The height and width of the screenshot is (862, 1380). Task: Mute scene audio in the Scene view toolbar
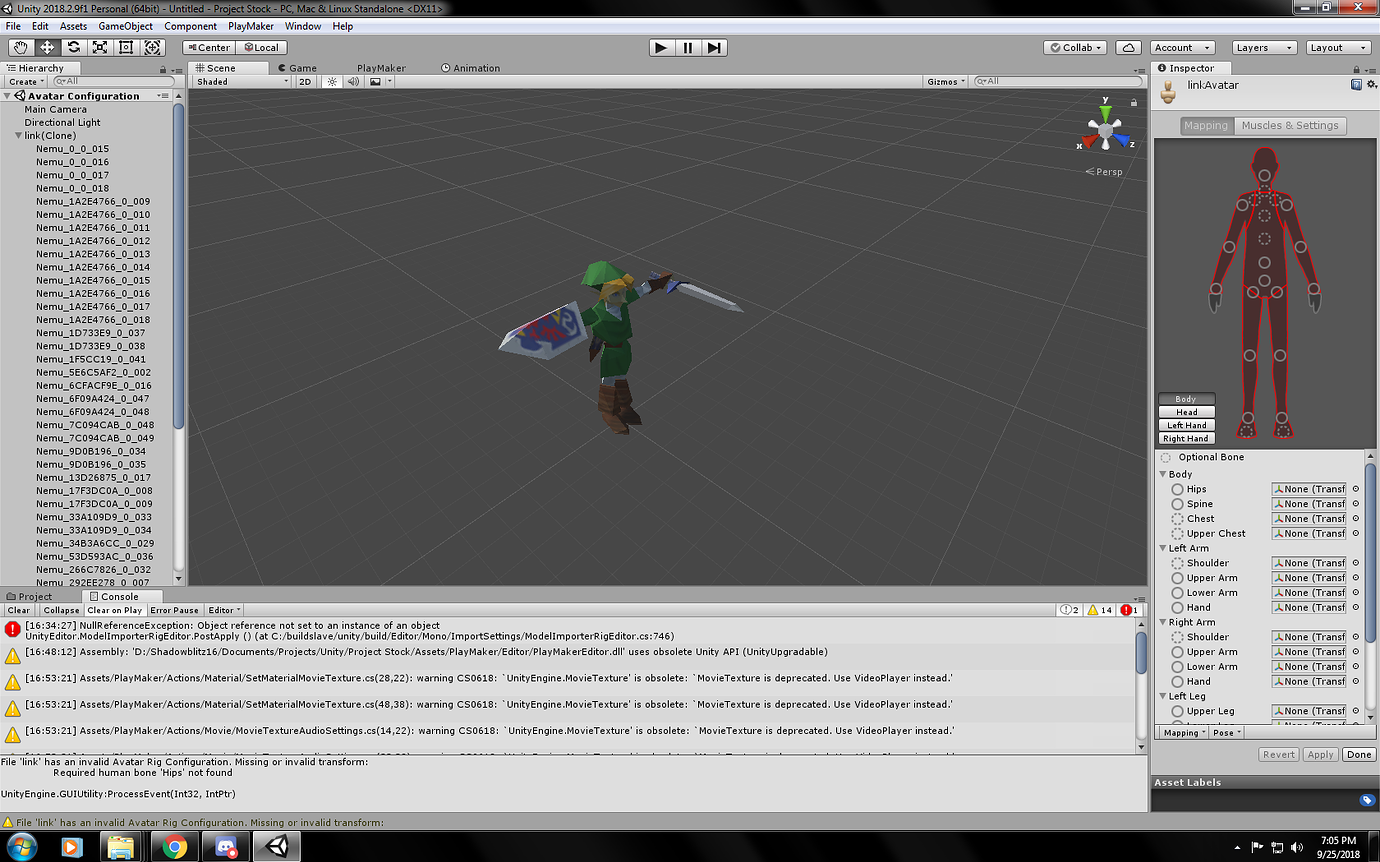[352, 81]
